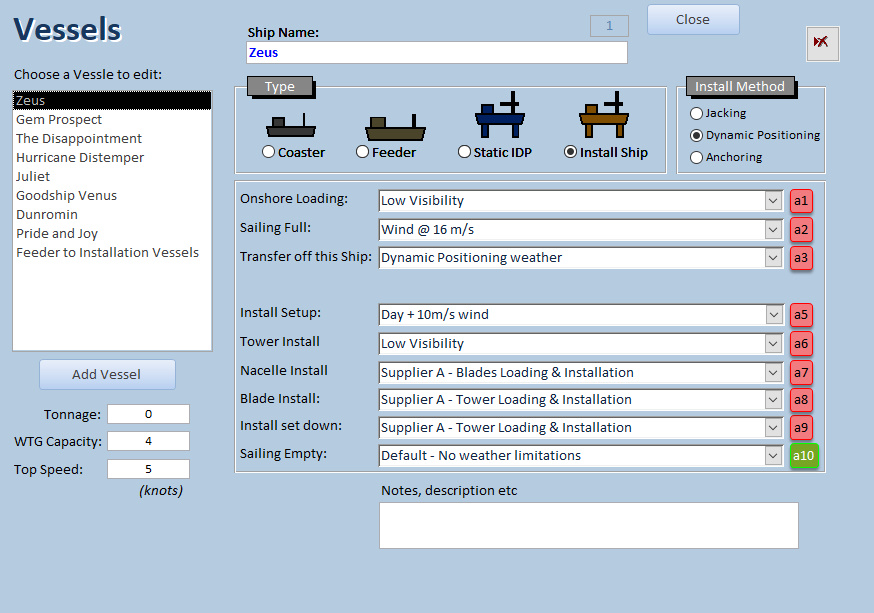874x613 pixels.
Task: Select the Static IDP radio button
Action: pos(464,152)
